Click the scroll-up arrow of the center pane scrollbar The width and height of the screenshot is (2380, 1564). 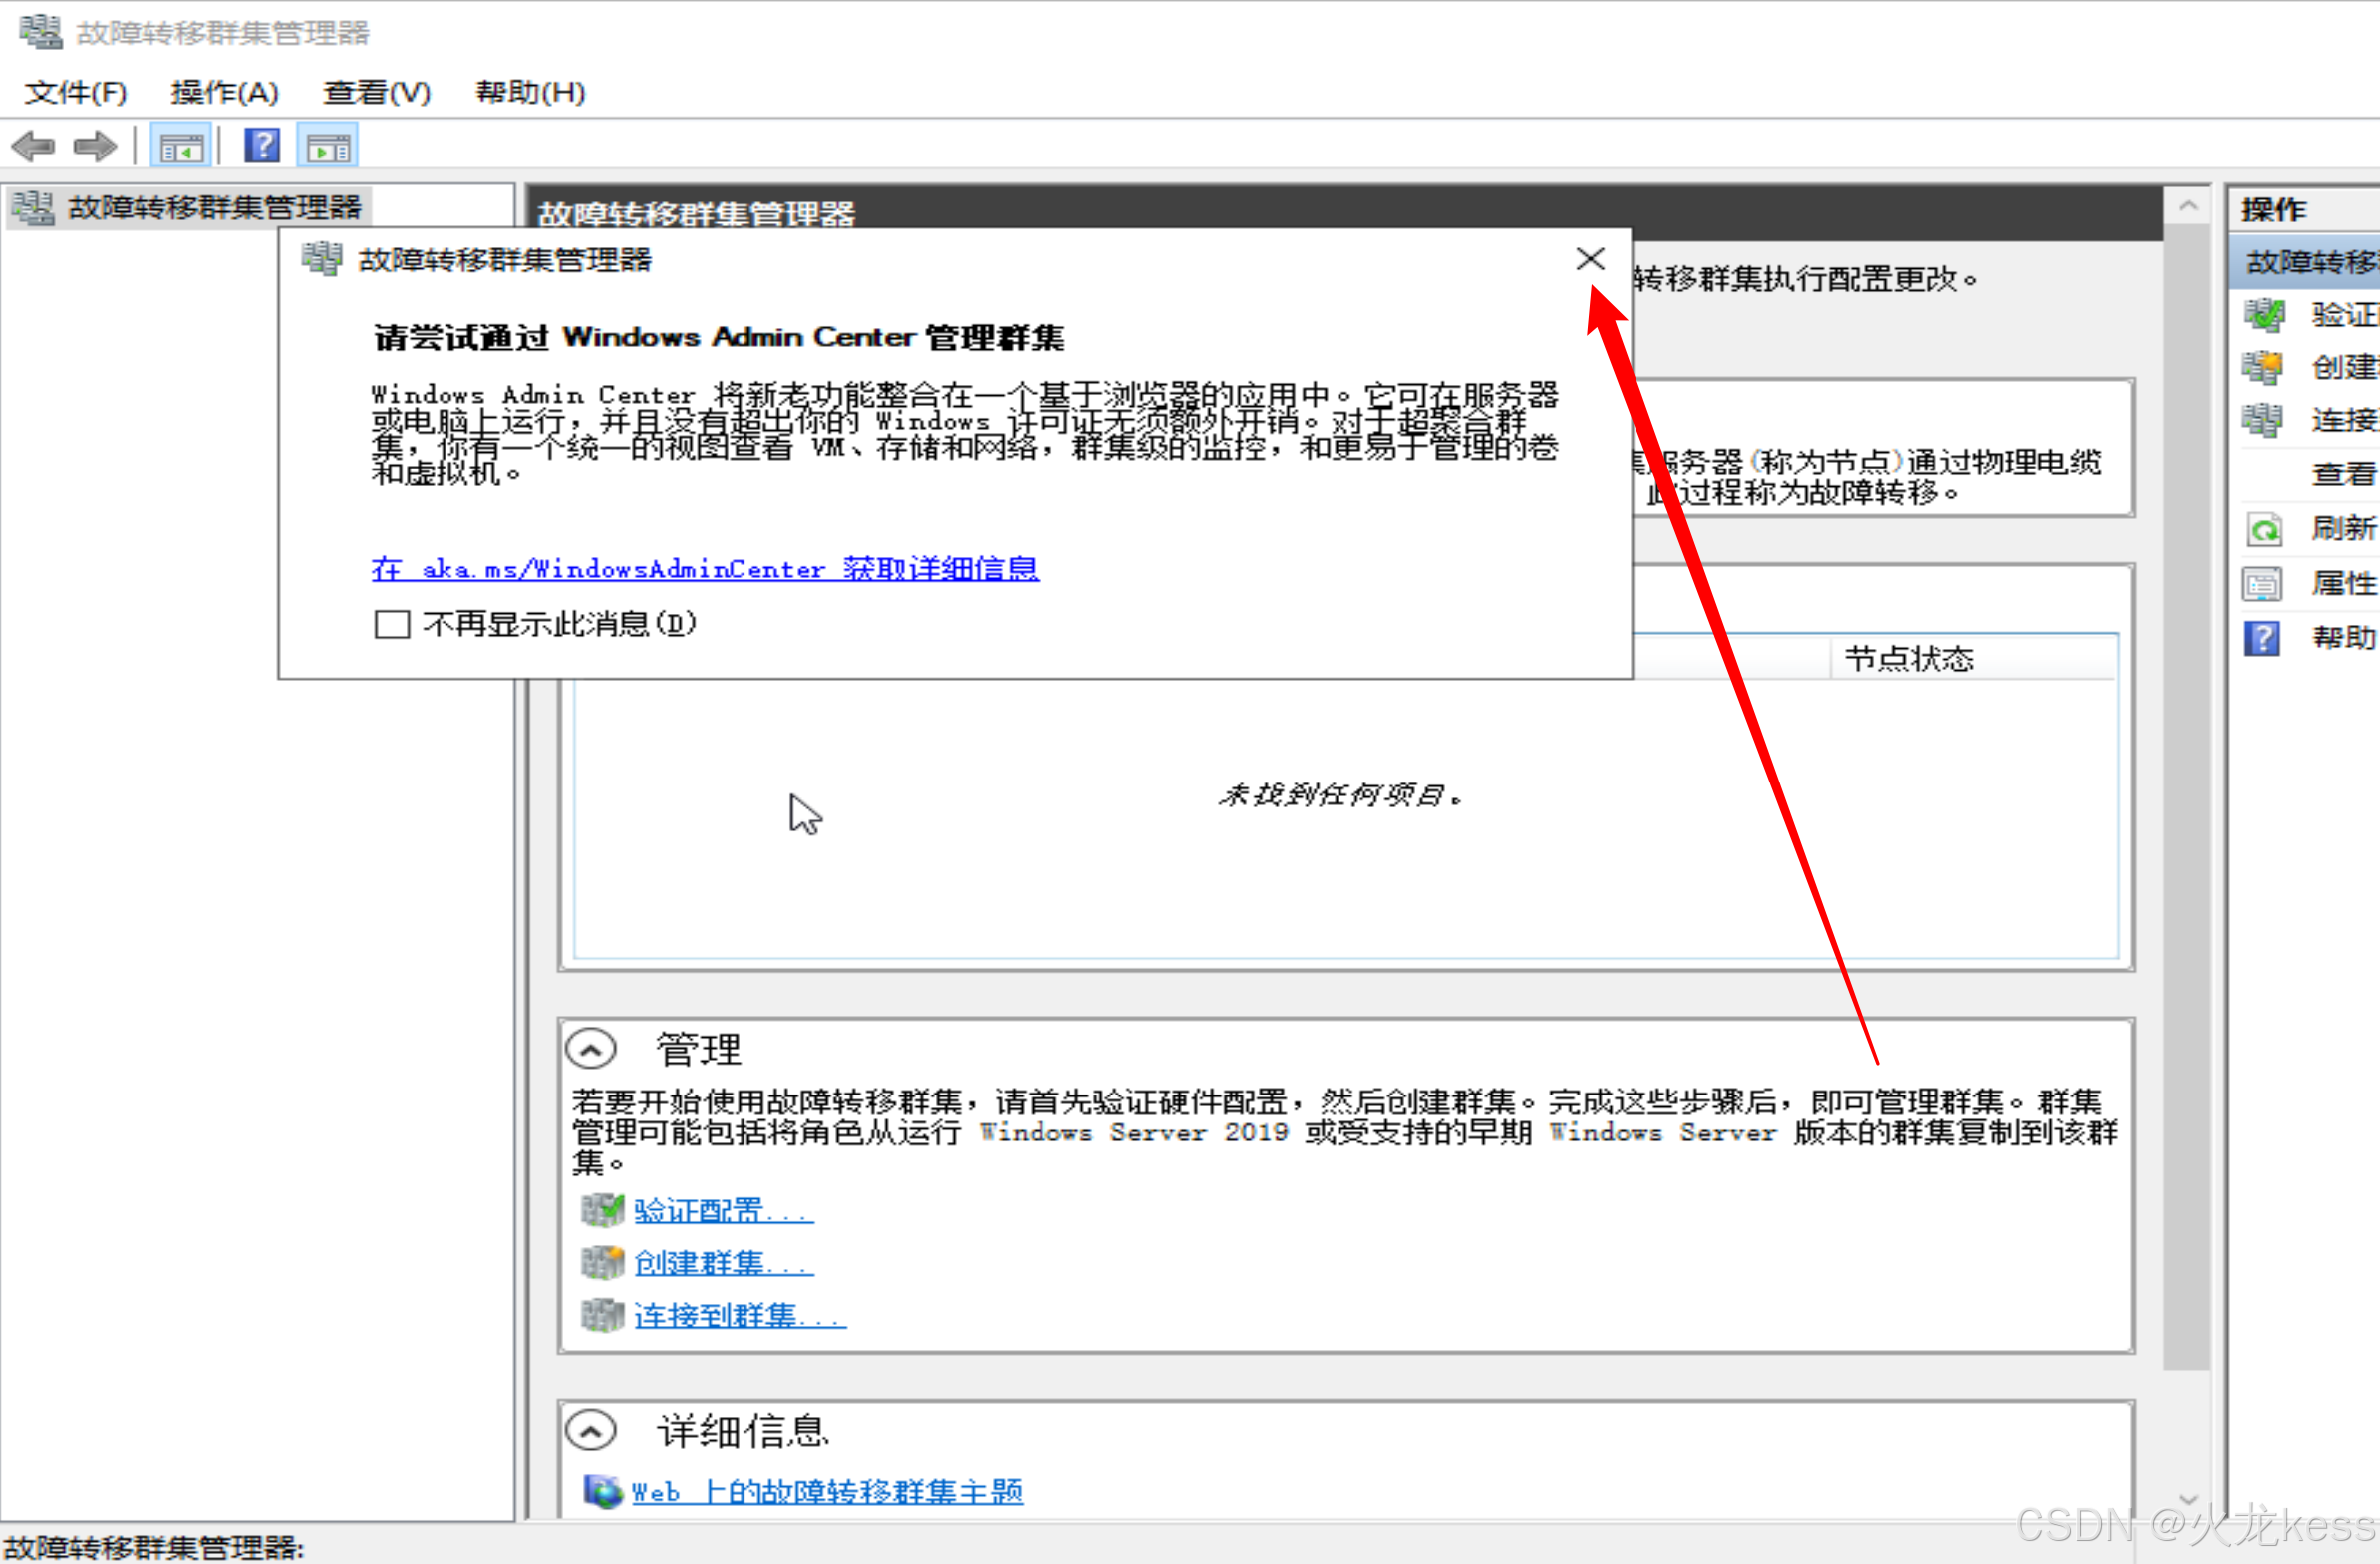click(x=2187, y=207)
